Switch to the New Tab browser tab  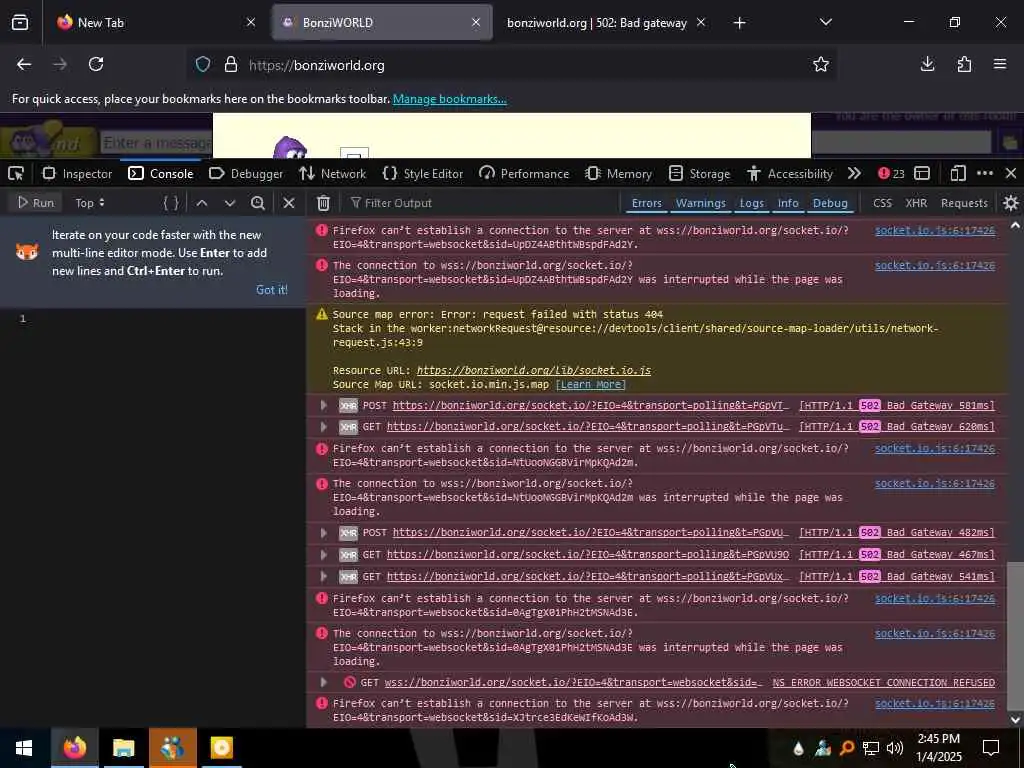coord(155,23)
